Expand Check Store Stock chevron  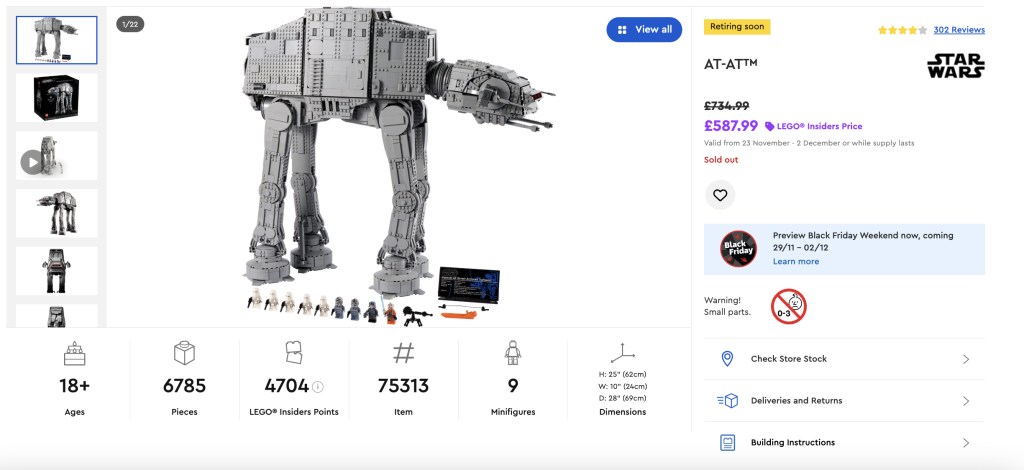point(966,359)
